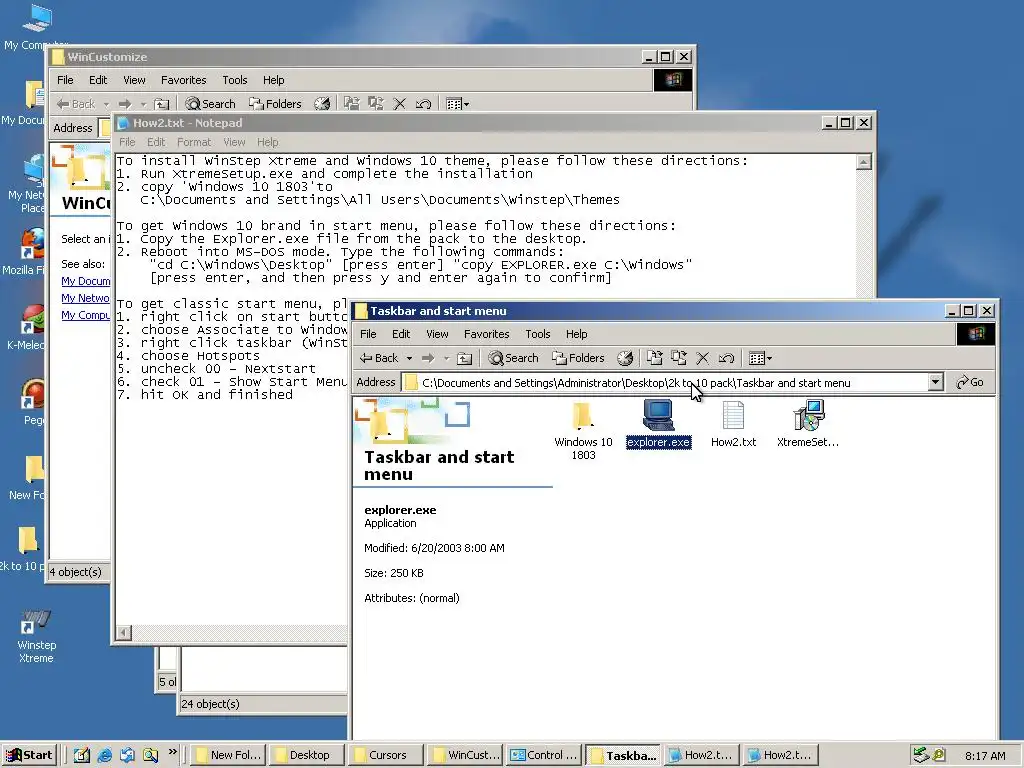The height and width of the screenshot is (768, 1024).
Task: Open My Compu... link in WinCustomize window
Action: [86, 315]
